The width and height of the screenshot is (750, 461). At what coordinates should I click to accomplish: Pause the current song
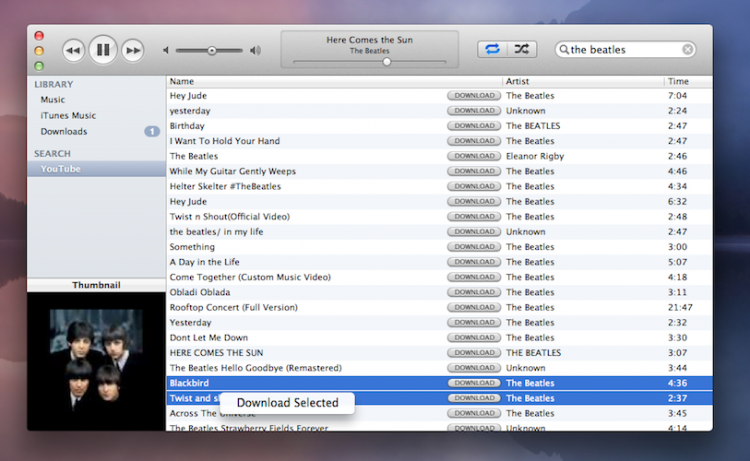click(x=103, y=50)
